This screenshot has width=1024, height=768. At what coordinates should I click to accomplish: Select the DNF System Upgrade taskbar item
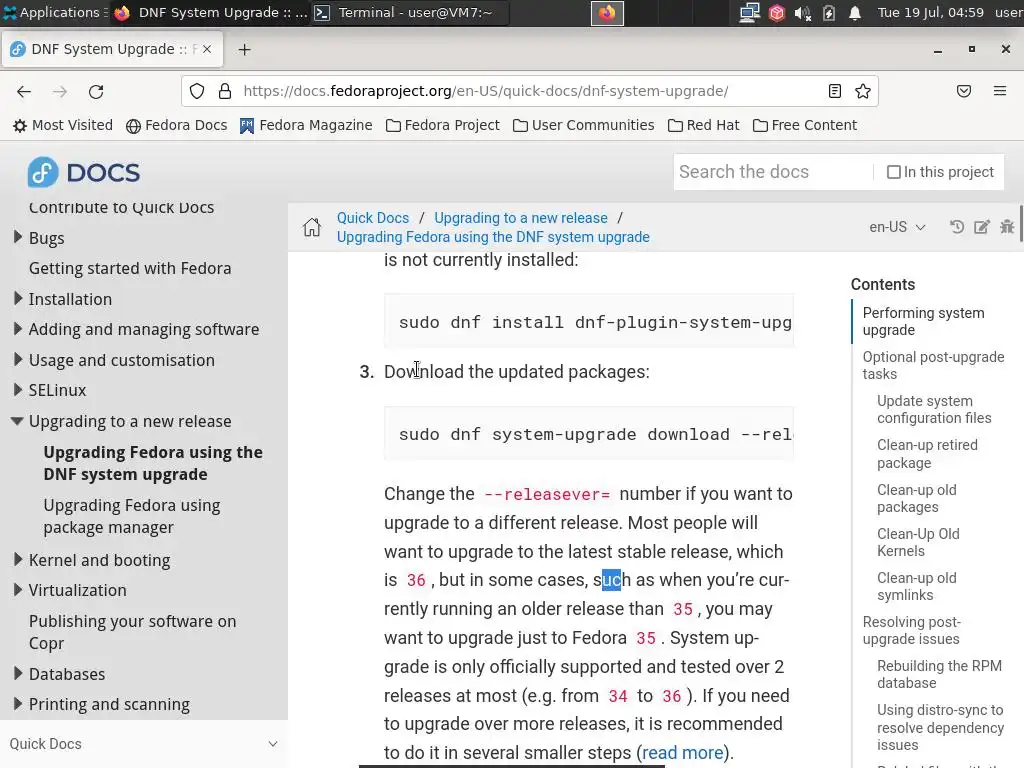210,12
